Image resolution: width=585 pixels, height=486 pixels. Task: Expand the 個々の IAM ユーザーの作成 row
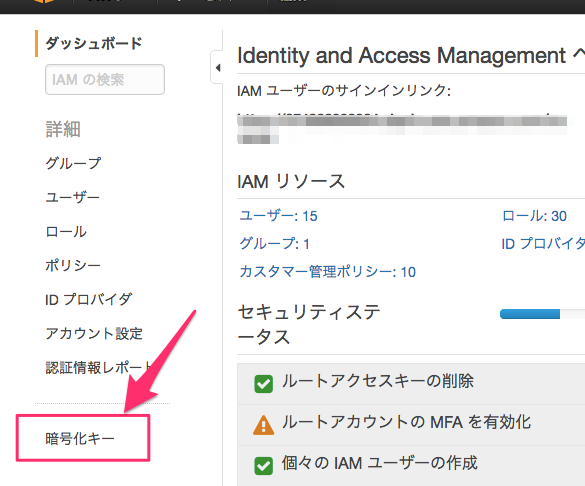pos(411,465)
